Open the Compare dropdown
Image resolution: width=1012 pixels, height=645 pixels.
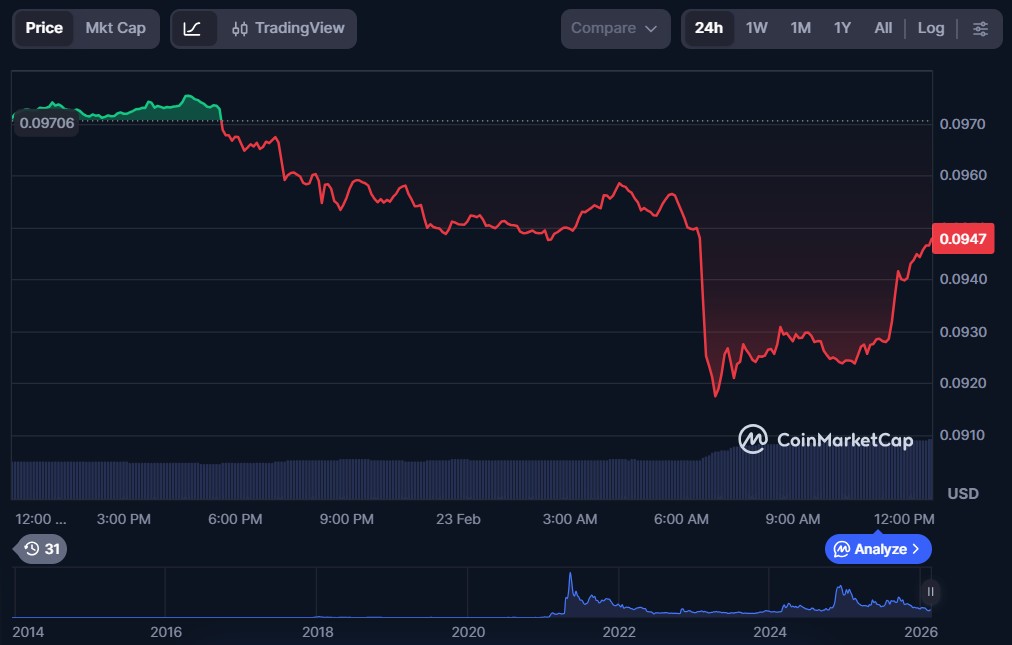tap(614, 29)
